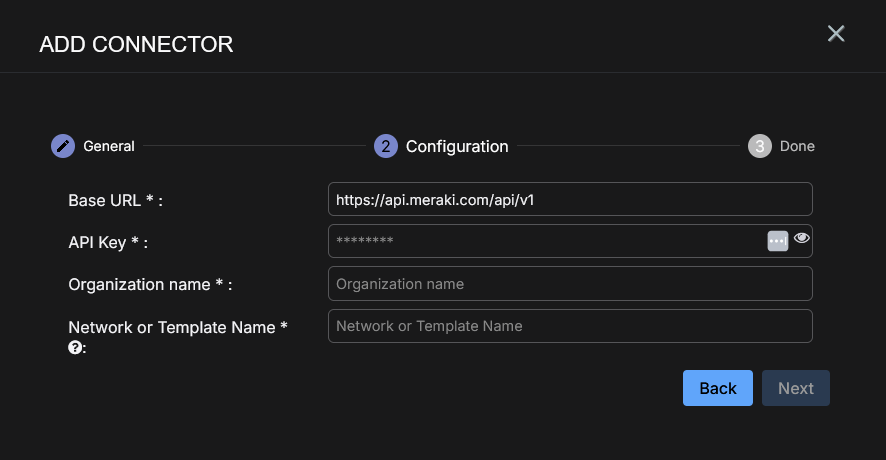Click the step 2 circle icon
The height and width of the screenshot is (460, 886).
coord(385,146)
